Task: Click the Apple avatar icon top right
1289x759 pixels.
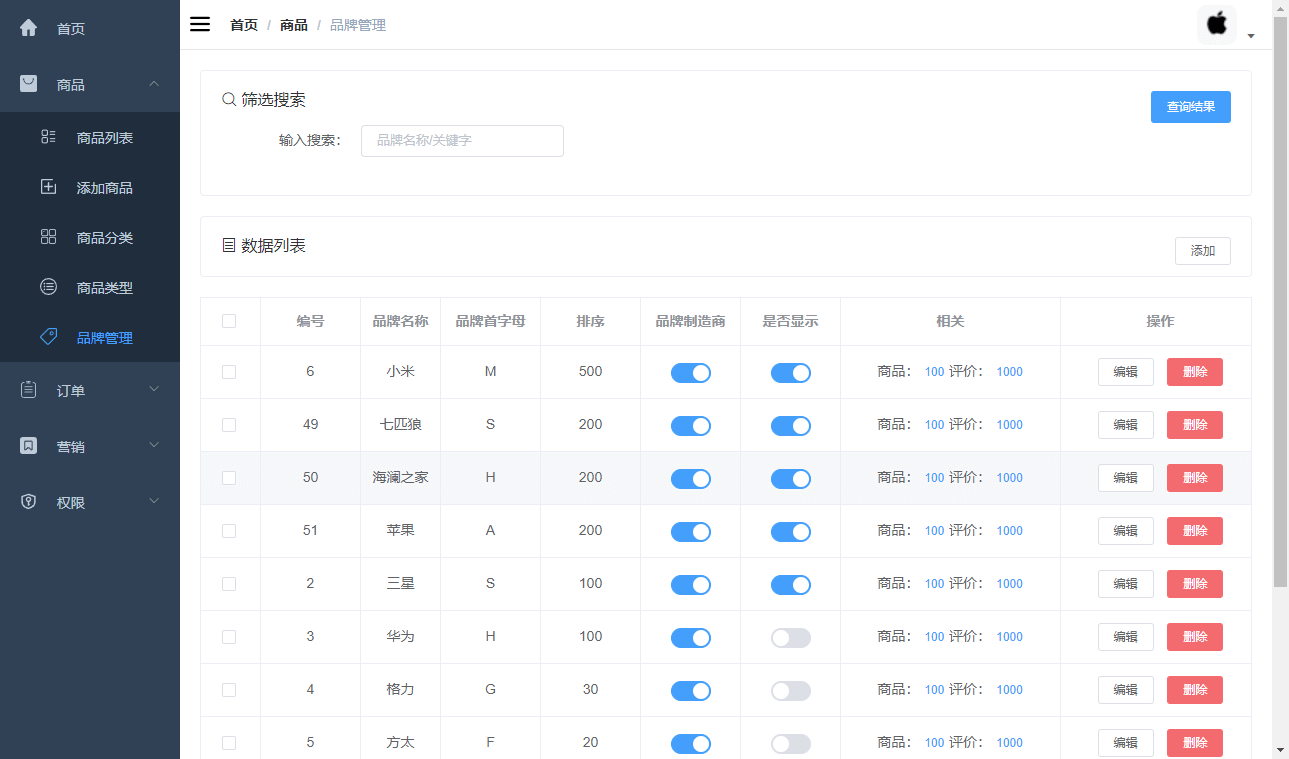Action: (1216, 23)
